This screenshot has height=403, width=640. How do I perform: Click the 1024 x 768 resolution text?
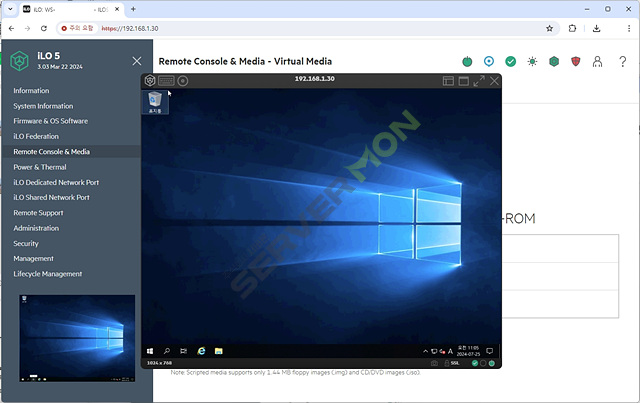click(159, 363)
